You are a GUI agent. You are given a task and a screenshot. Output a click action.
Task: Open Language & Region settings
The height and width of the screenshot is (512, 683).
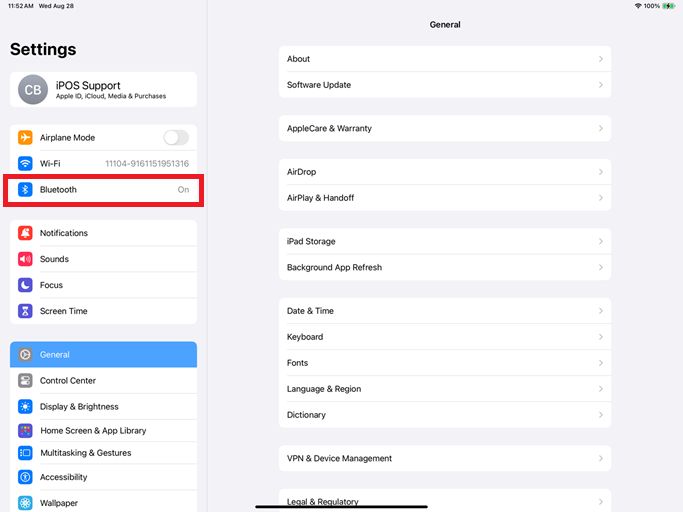[445, 389]
